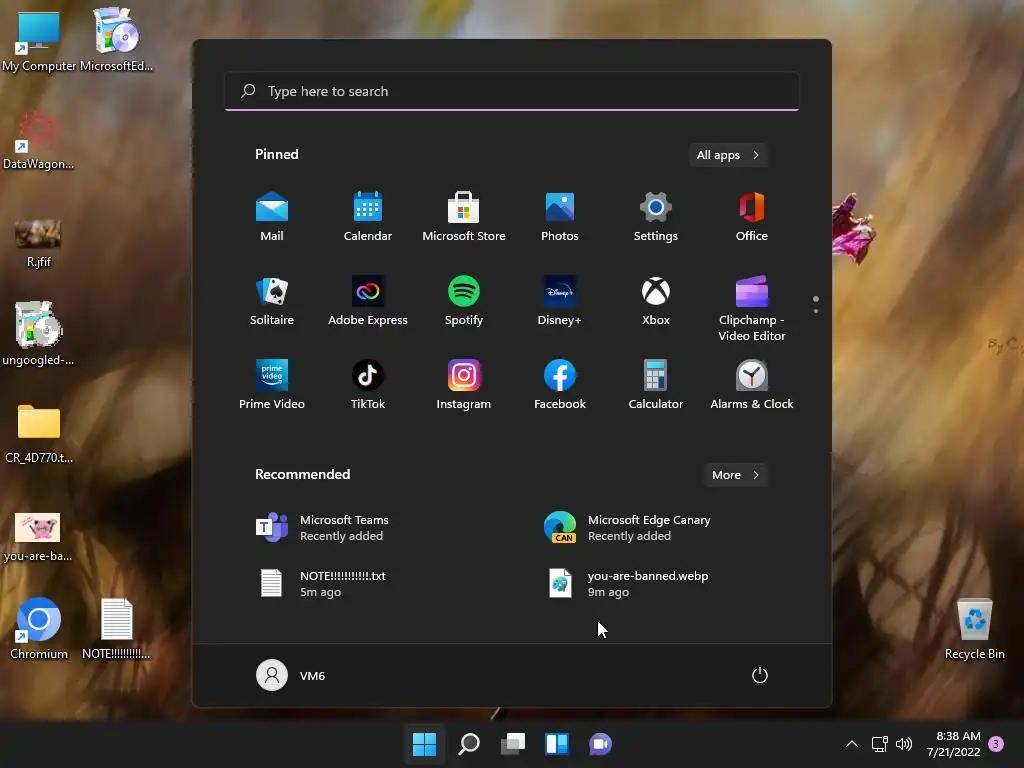1024x768 pixels.
Task: Select the Recycle Bin desktop icon
Action: [x=974, y=628]
